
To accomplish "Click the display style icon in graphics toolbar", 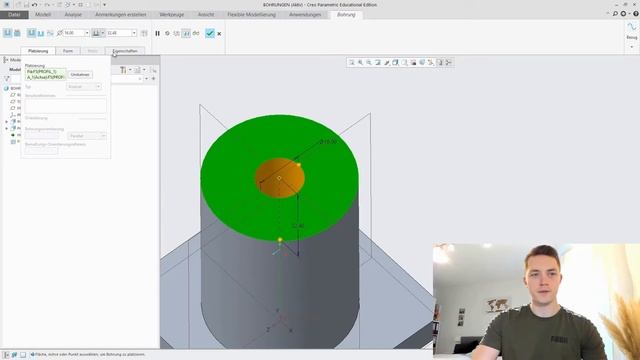I will pos(396,62).
